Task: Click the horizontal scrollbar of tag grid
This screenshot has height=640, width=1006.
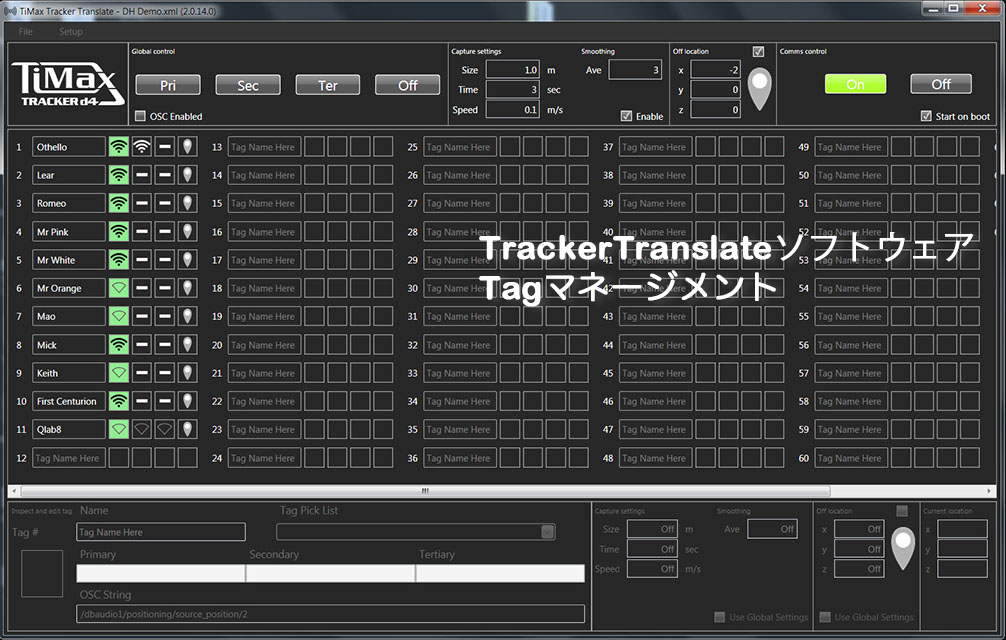Action: 425,491
